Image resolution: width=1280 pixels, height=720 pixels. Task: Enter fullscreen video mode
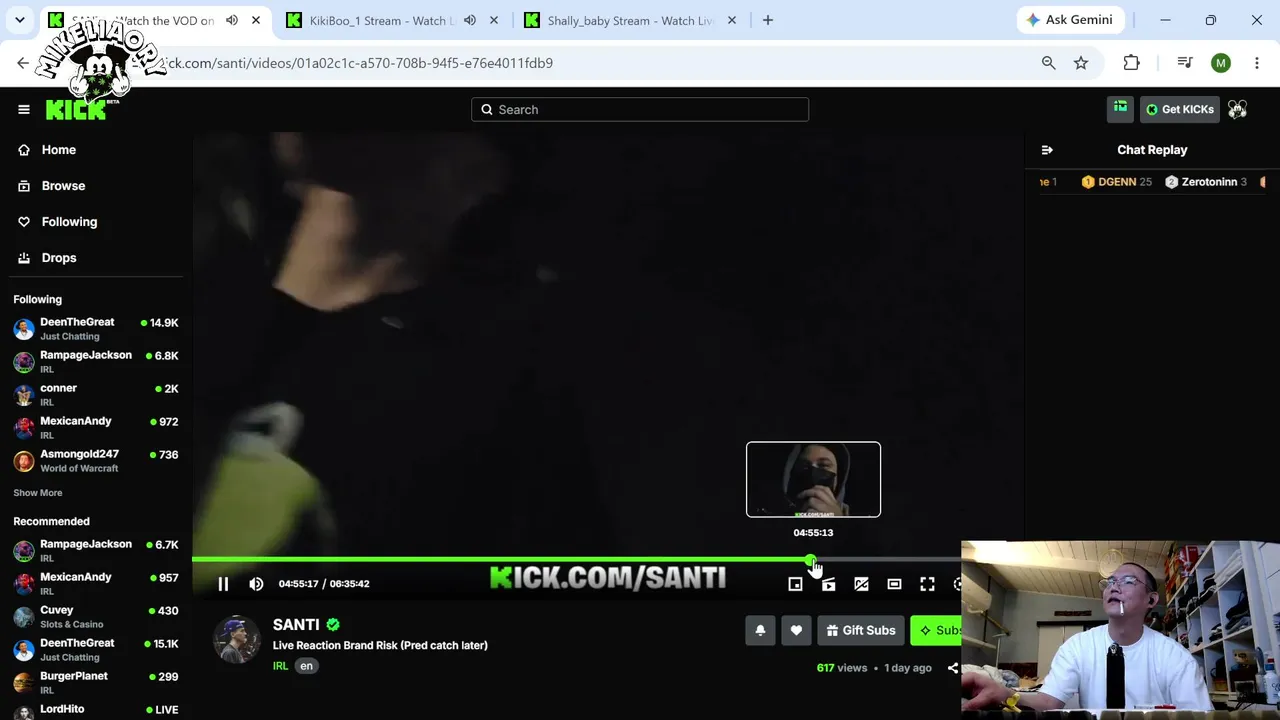click(x=927, y=584)
